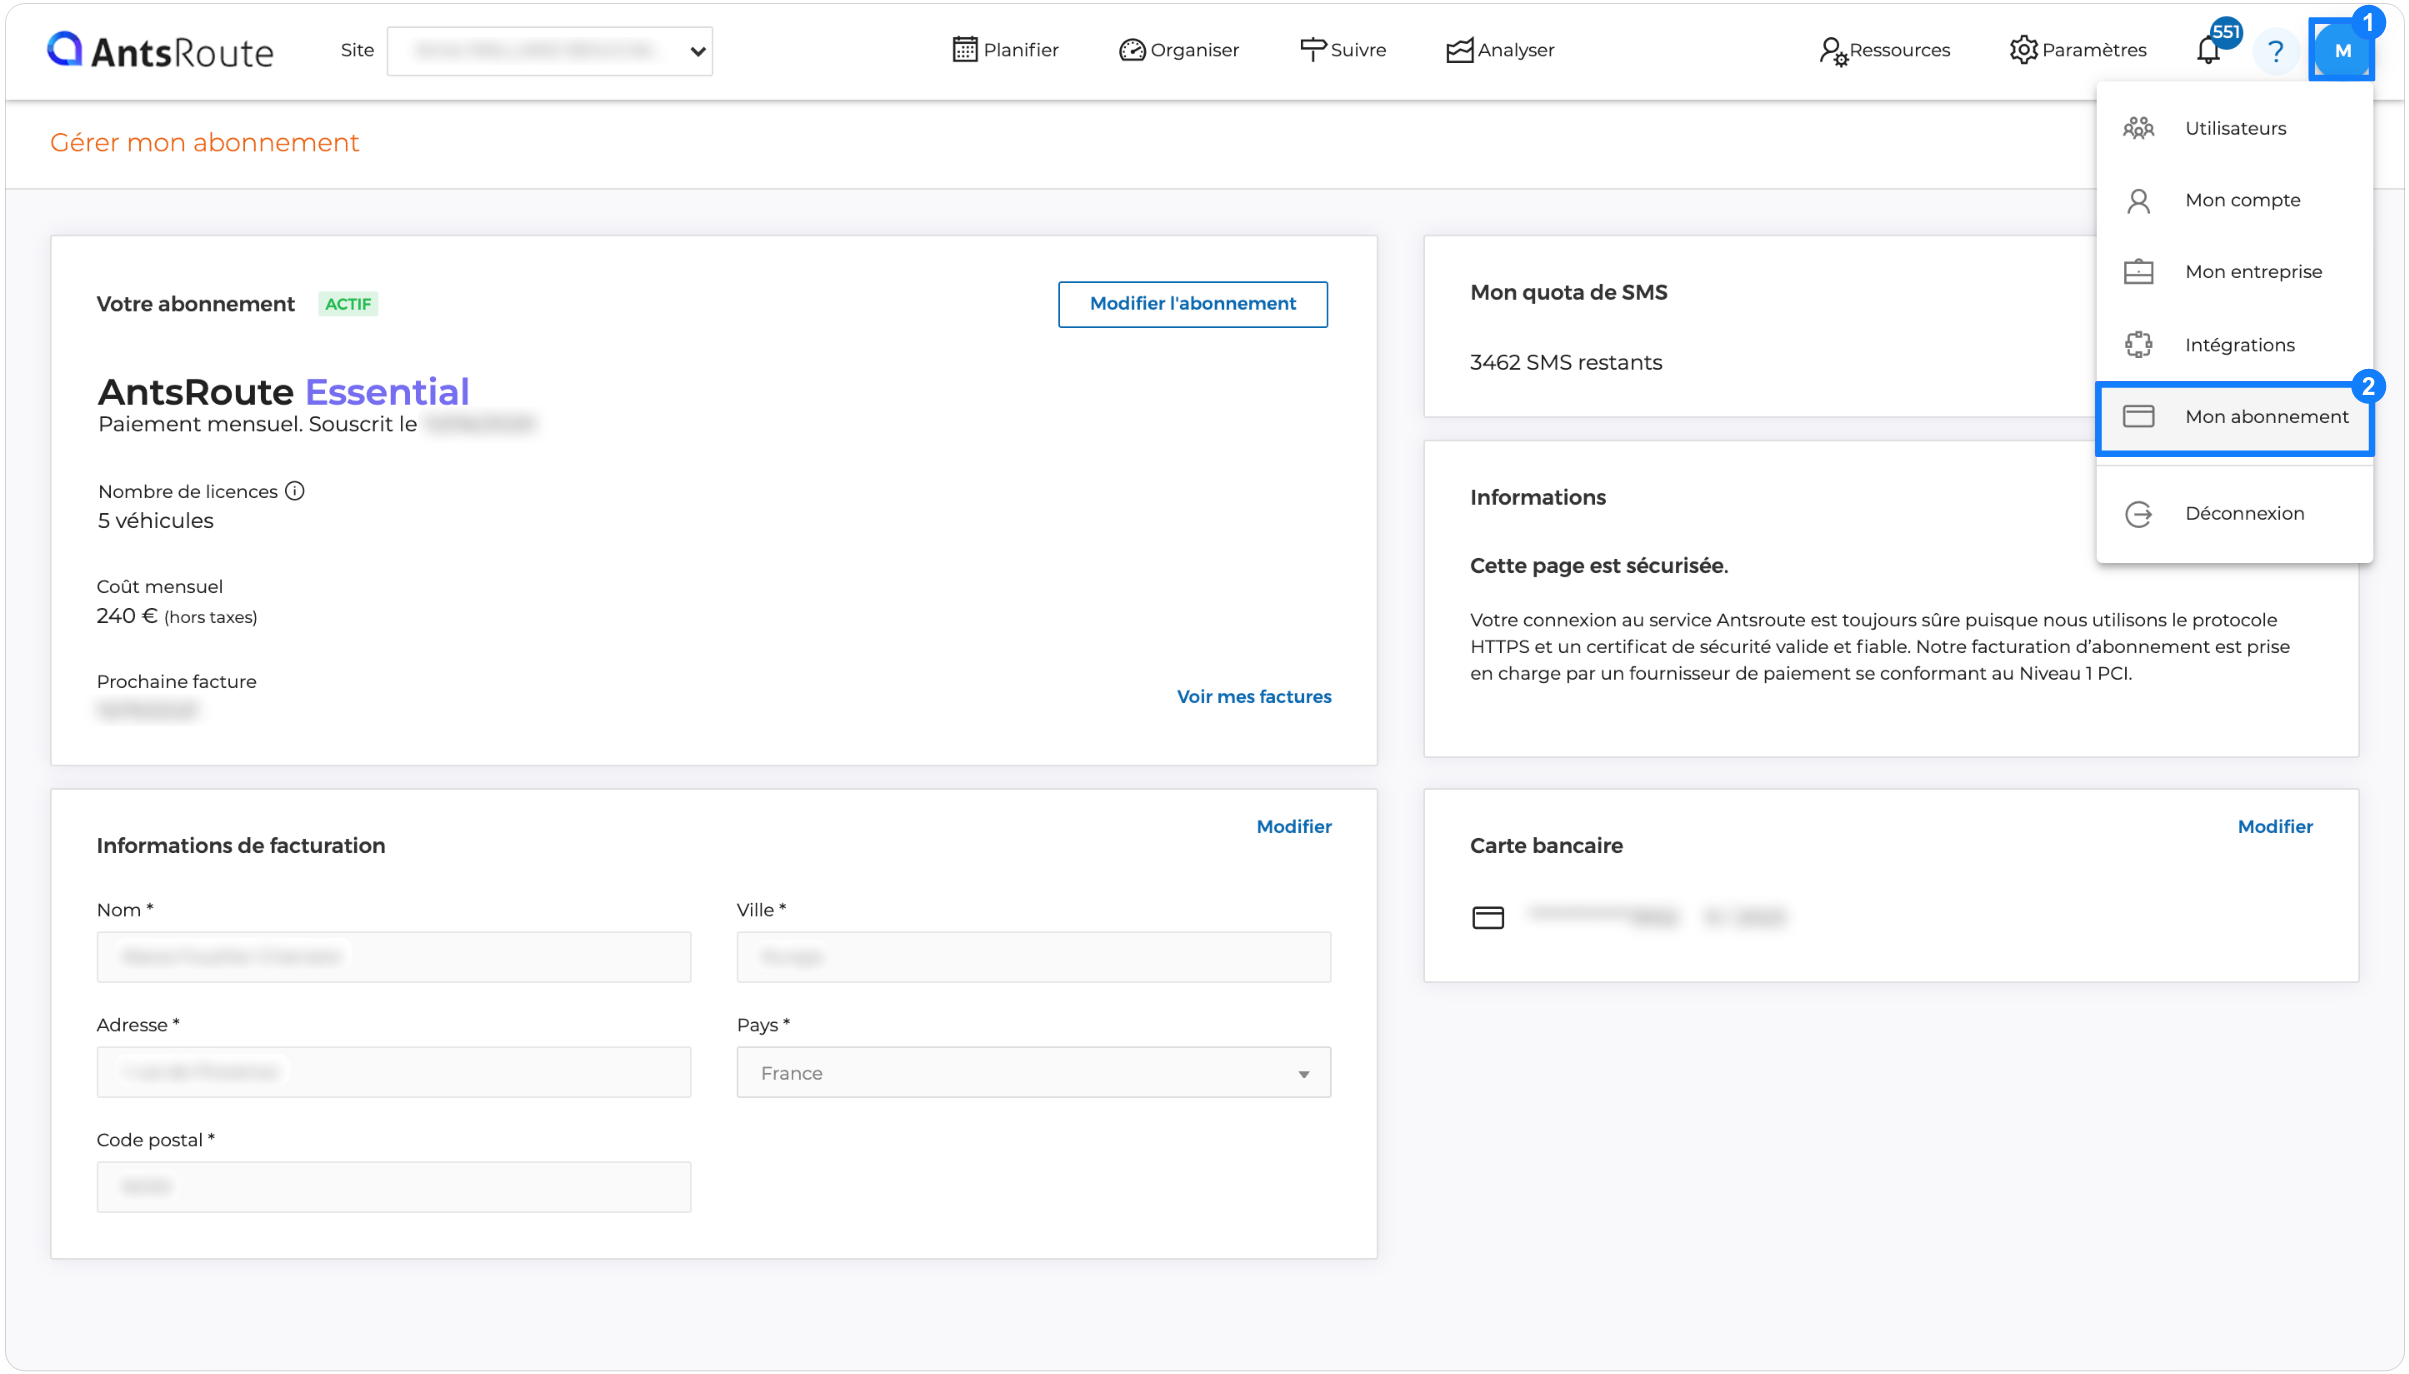This screenshot has width=2409, height=1374.
Task: Click the Mon entreprise briefcase icon
Action: [x=2138, y=272]
